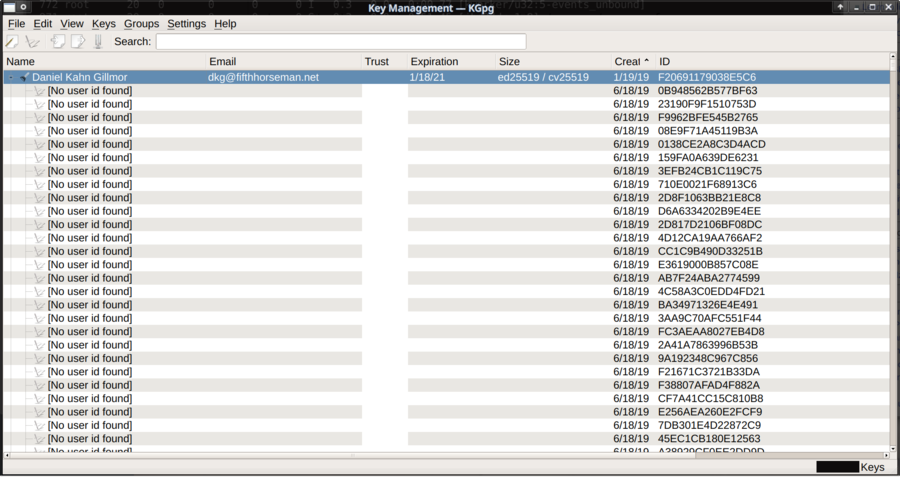Click the vertical scrollbar up arrow
Image resolution: width=900 pixels, height=477 pixels.
click(x=894, y=57)
